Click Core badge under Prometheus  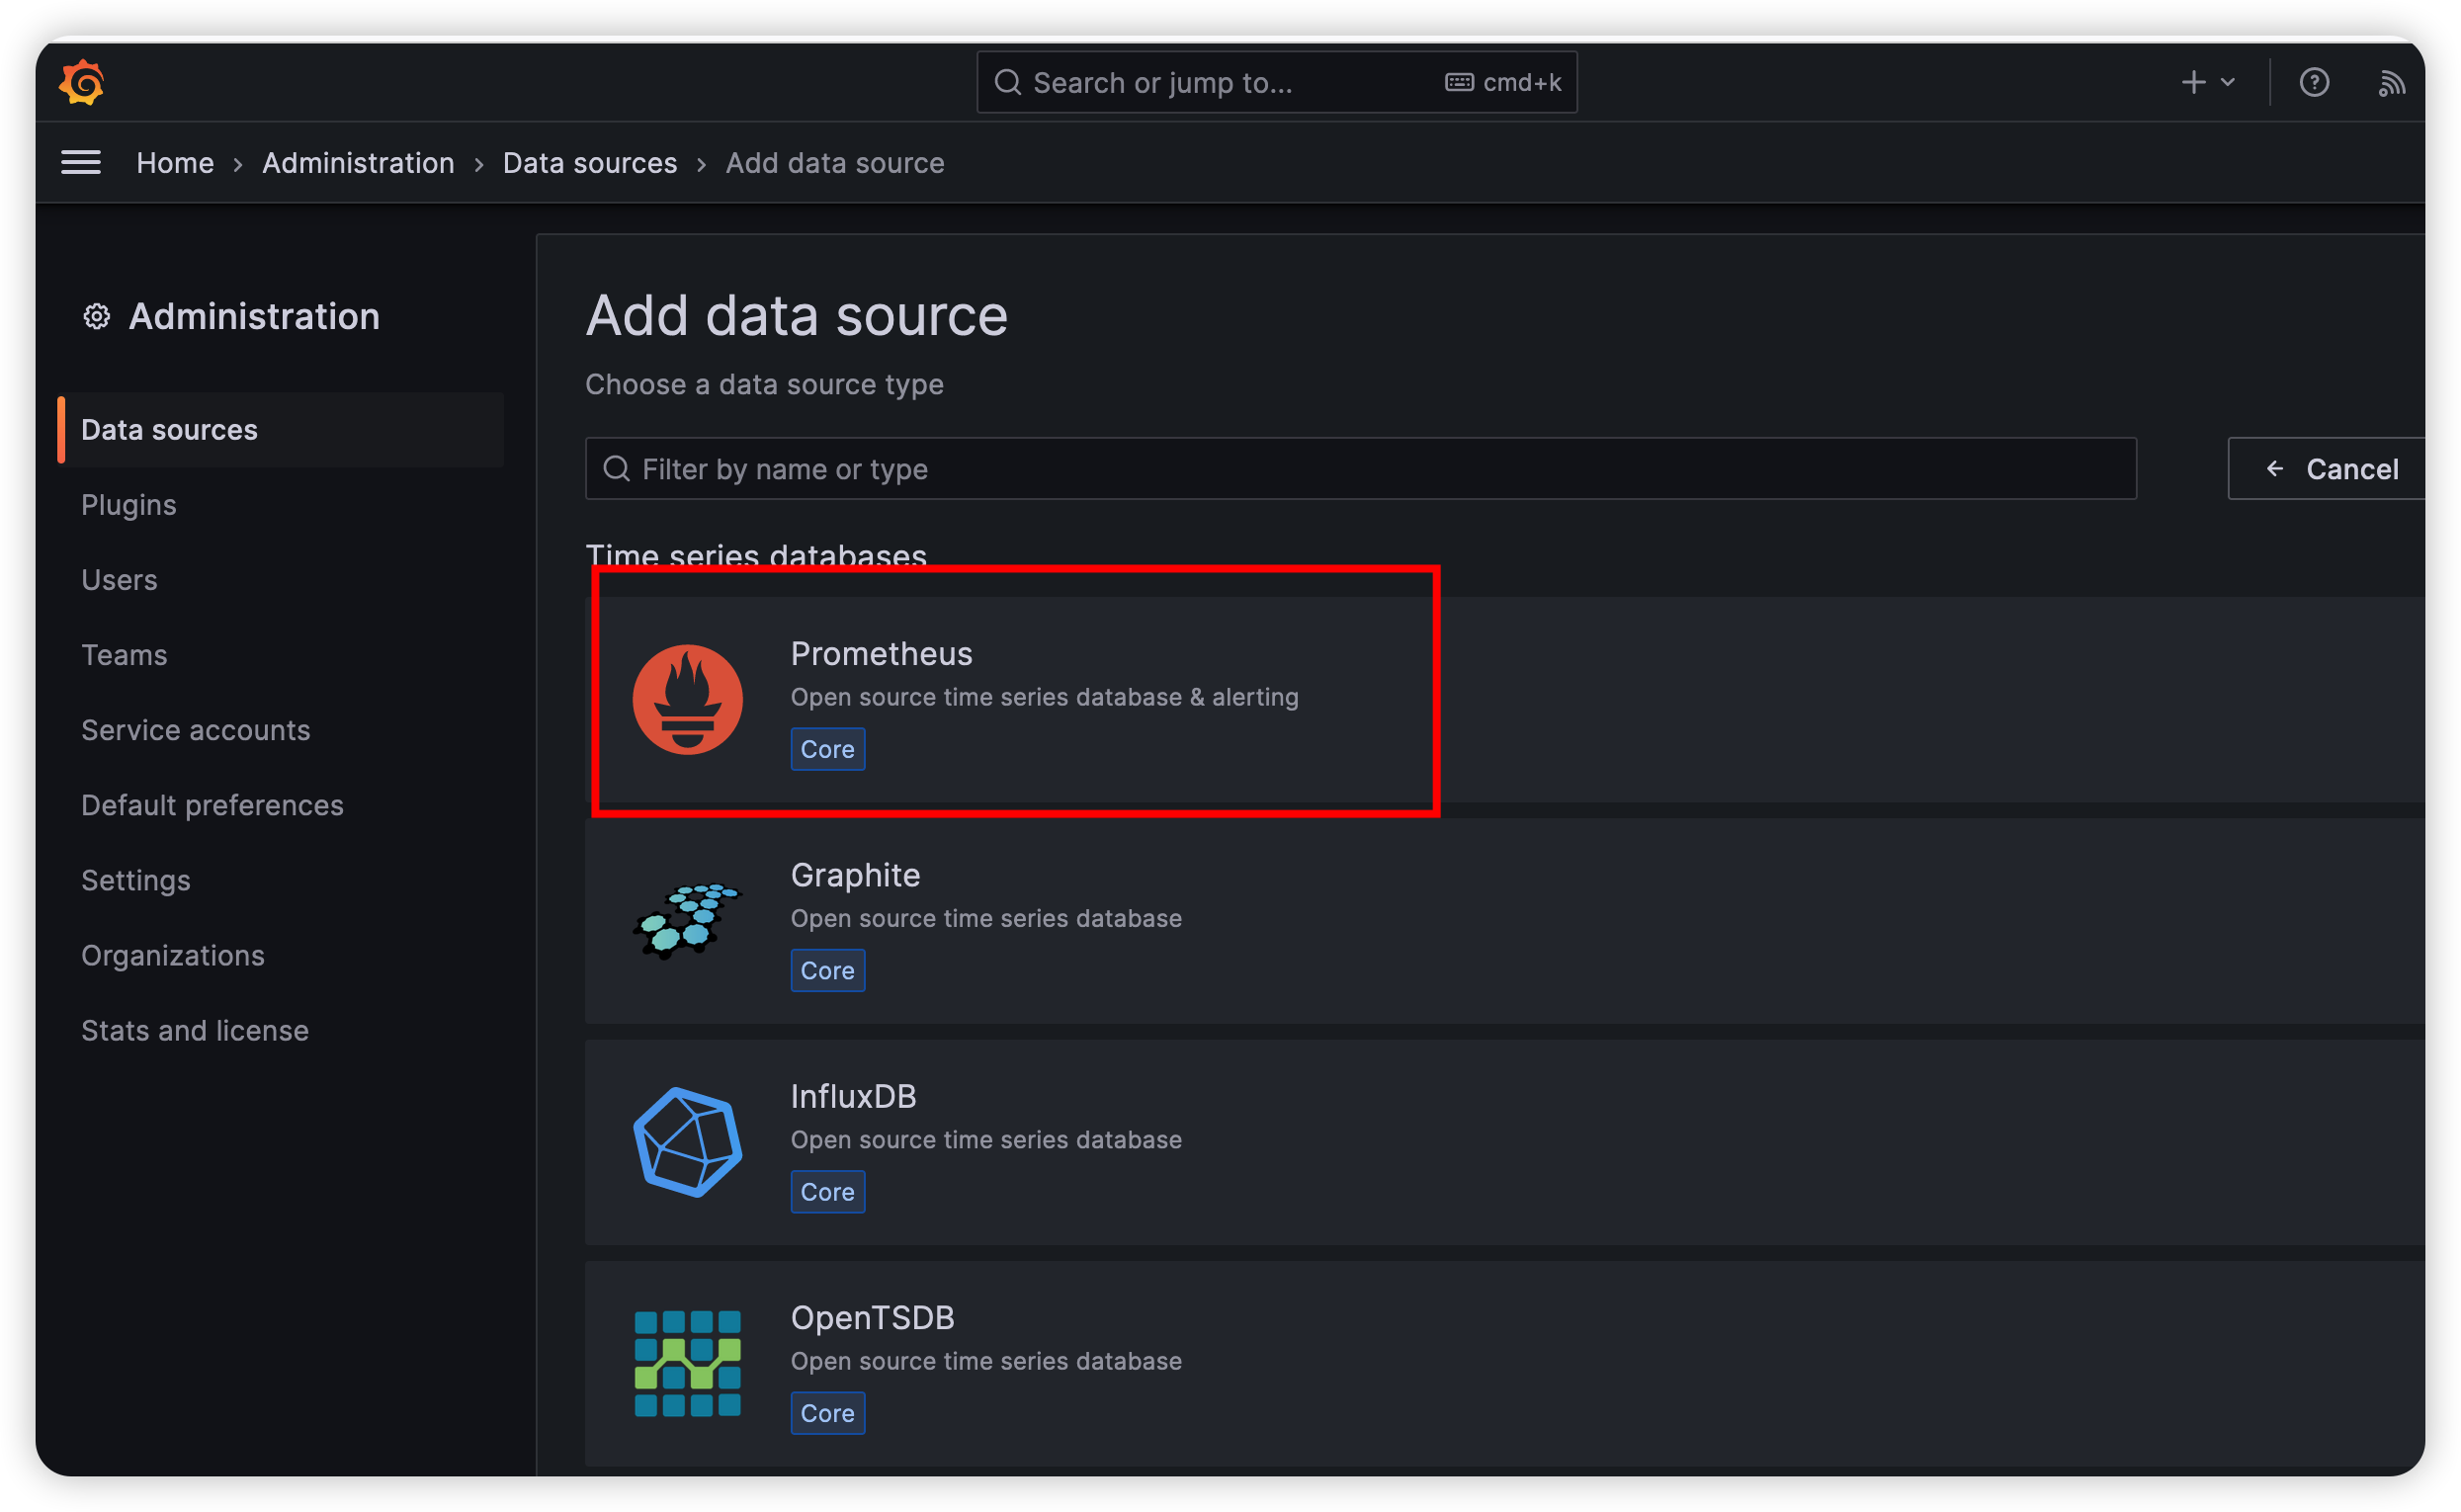827,749
